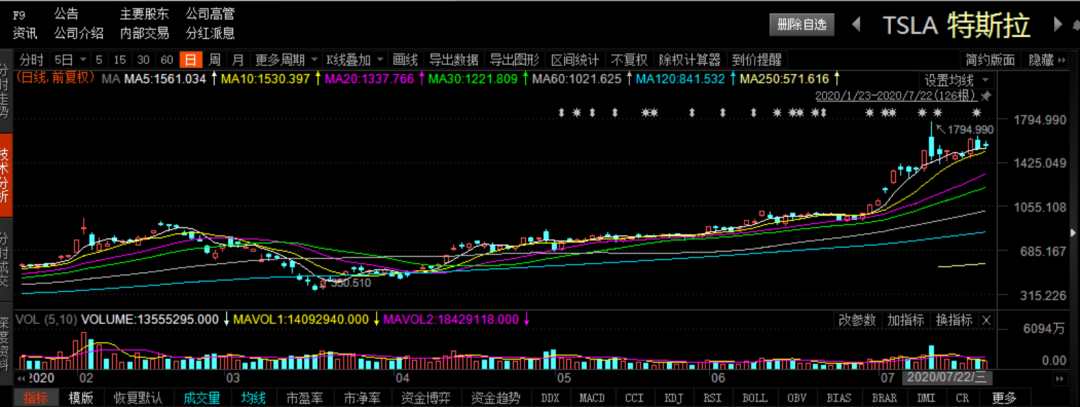Screen dimensions: 1080x407
Task: Open the 公告 announcements menu
Action: coord(66,14)
